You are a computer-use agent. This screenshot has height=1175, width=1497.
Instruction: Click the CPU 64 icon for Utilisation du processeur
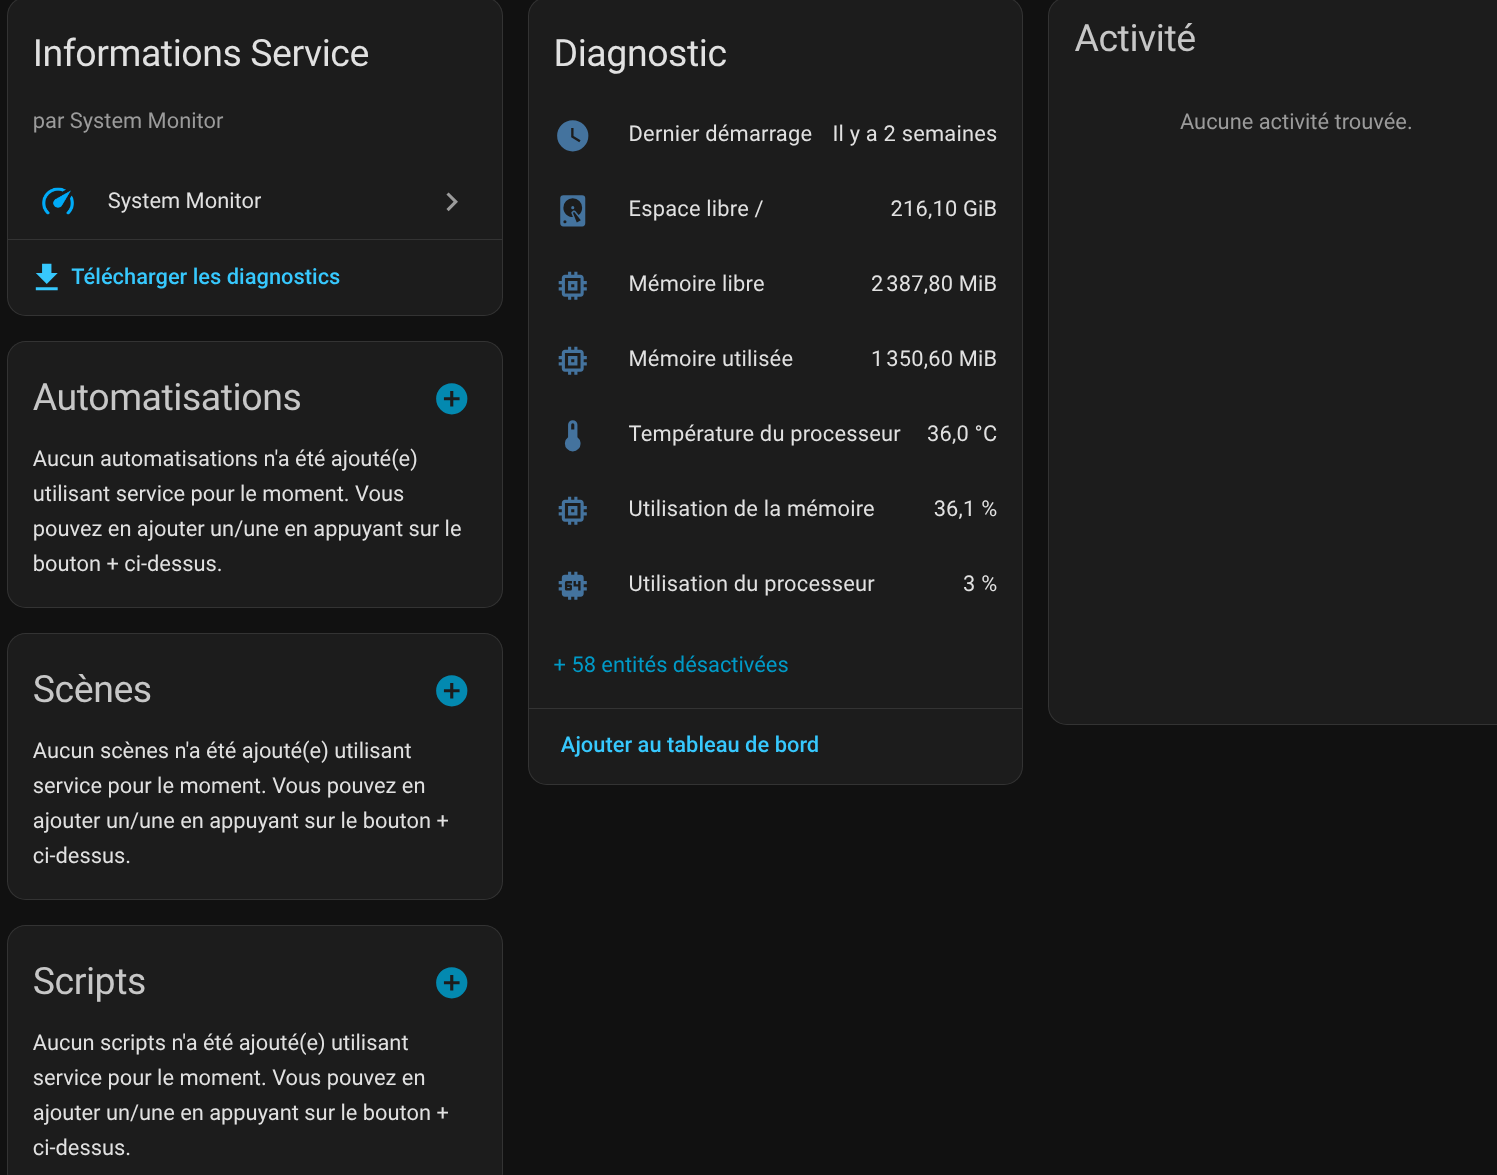click(x=572, y=585)
